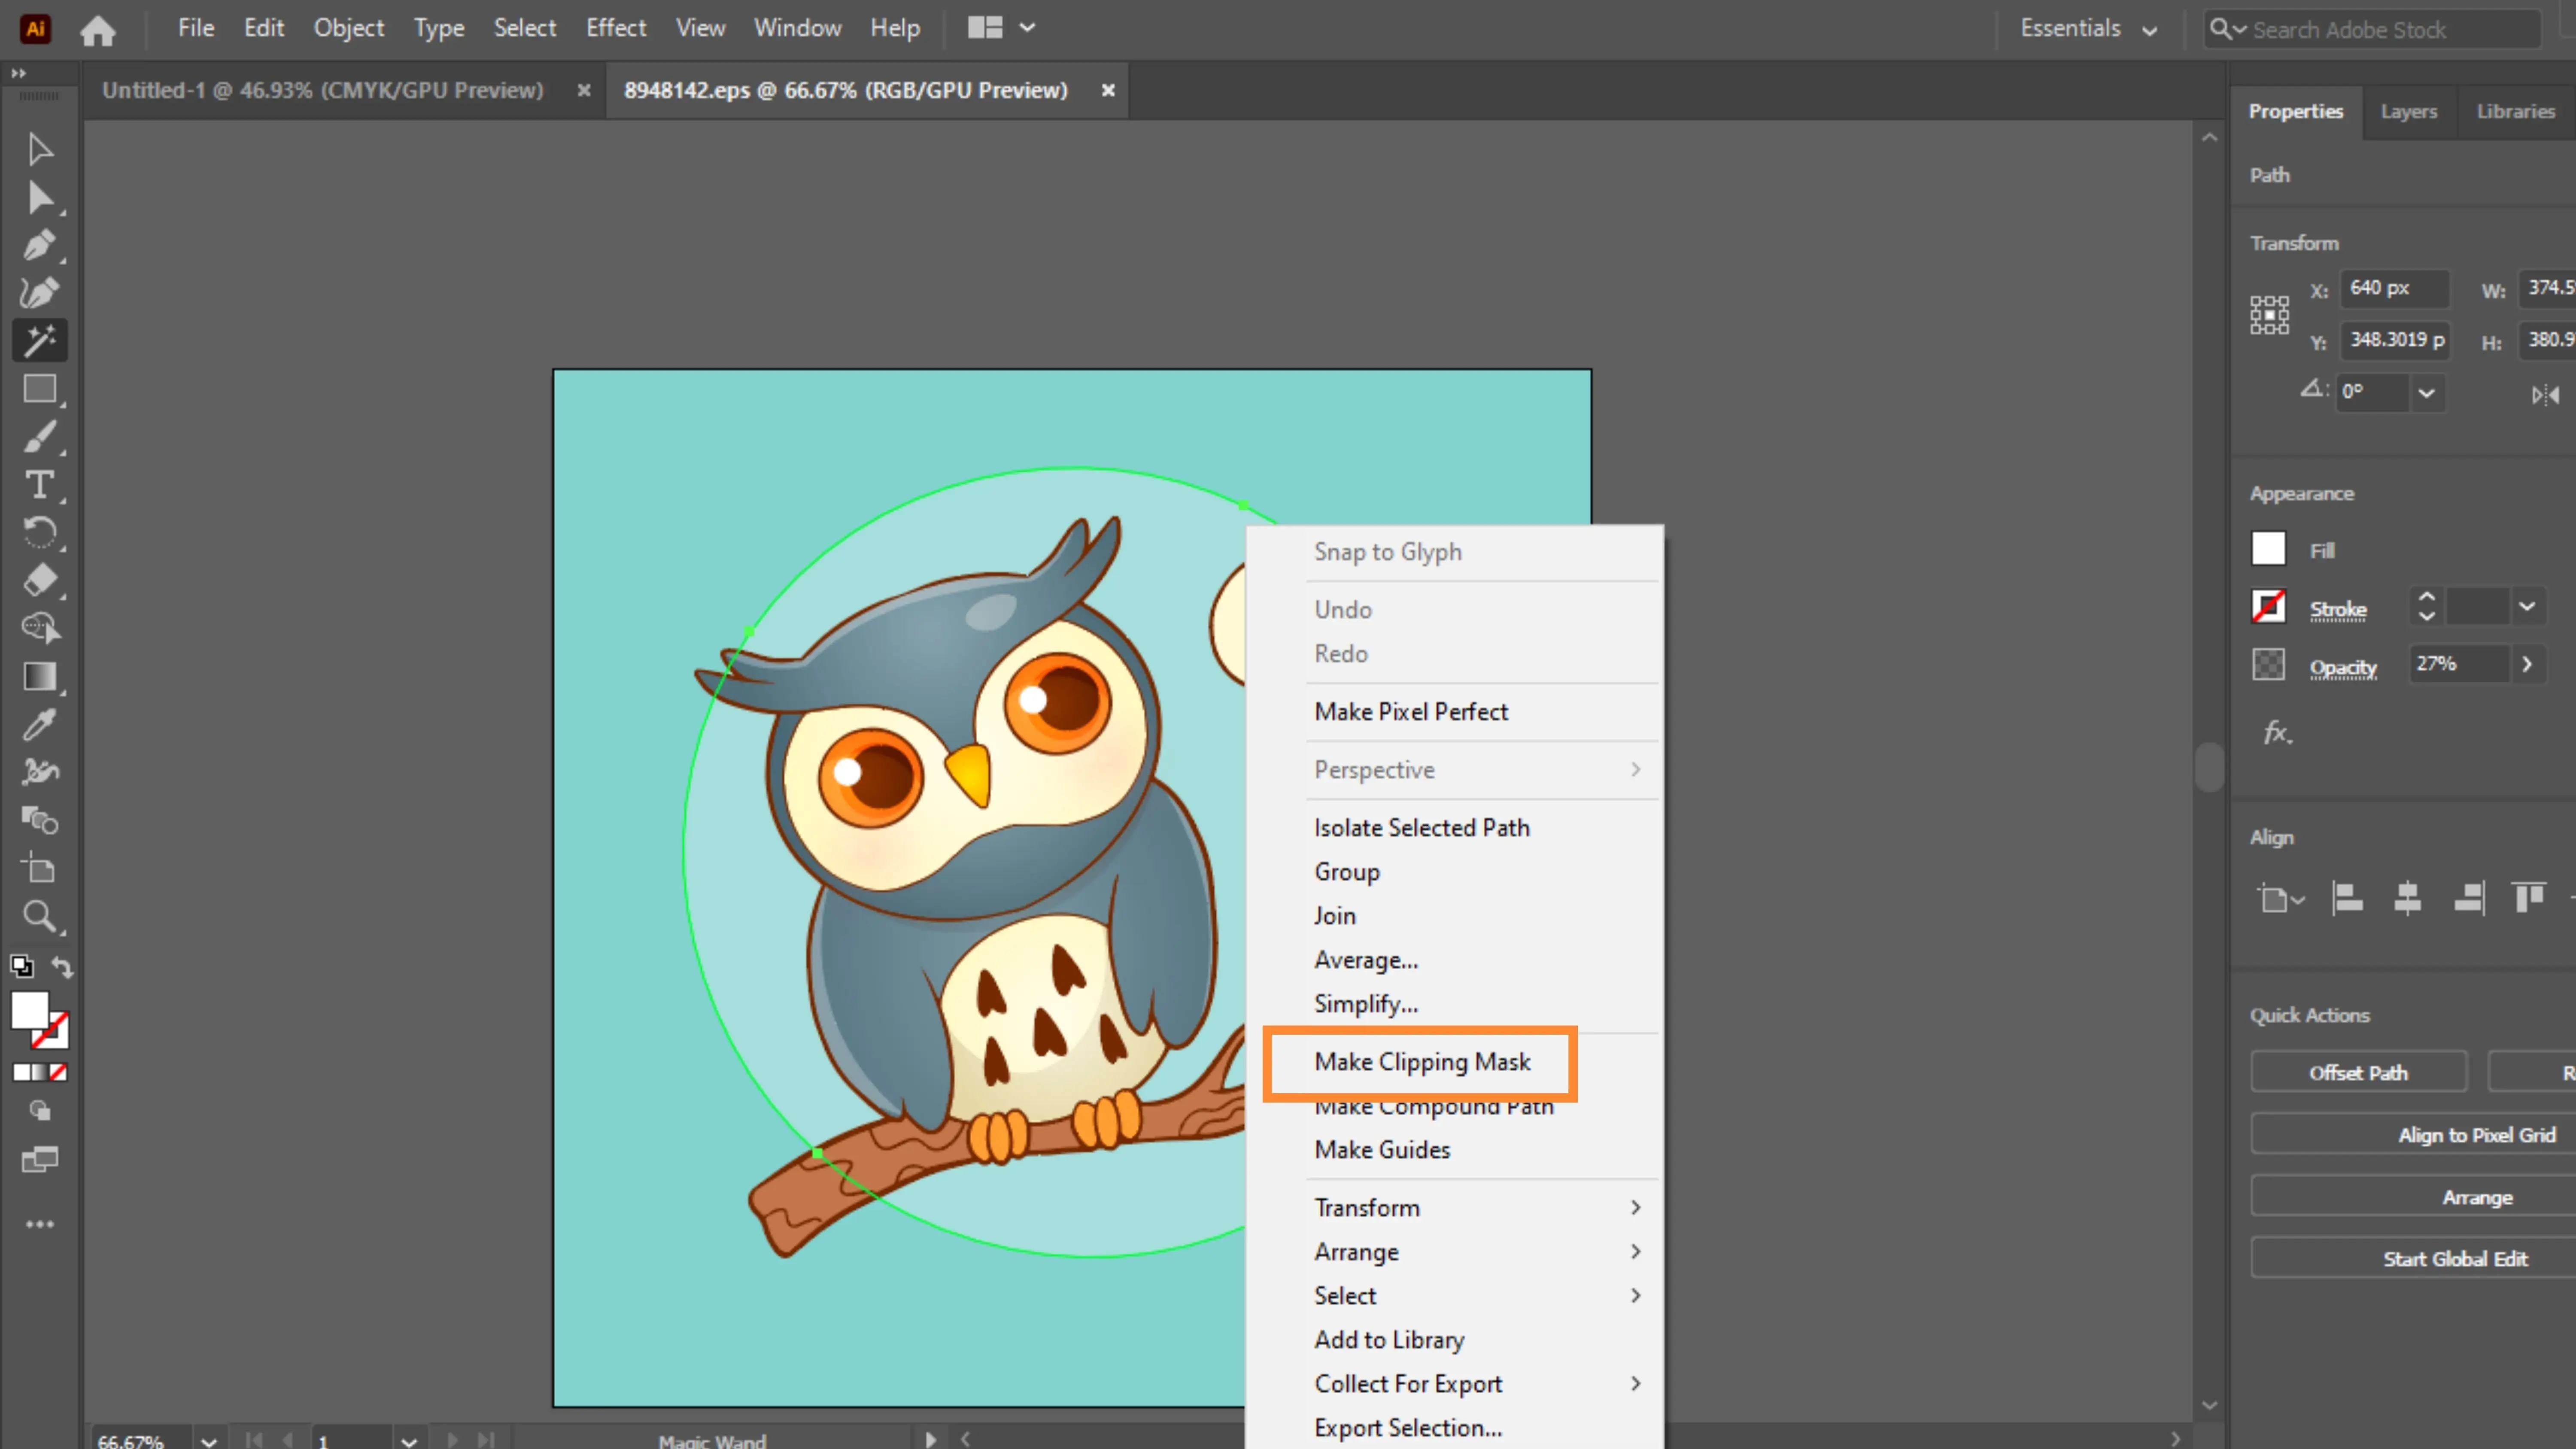Change the screen mode
The height and width of the screenshot is (1449, 2576).
click(x=40, y=1160)
